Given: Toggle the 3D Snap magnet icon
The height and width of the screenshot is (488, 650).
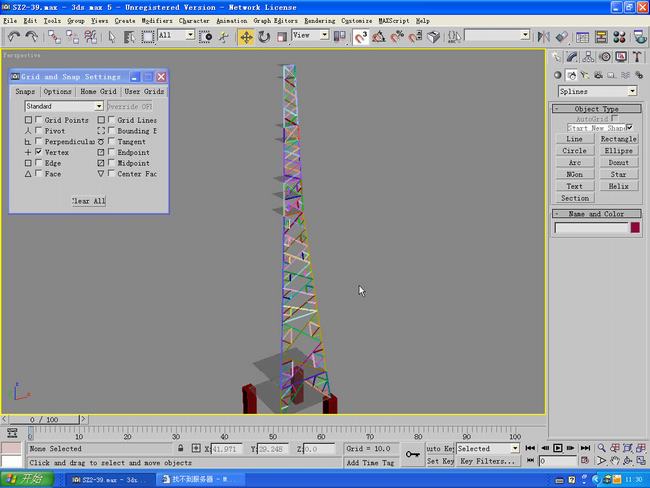Looking at the screenshot, I should pyautogui.click(x=361, y=37).
